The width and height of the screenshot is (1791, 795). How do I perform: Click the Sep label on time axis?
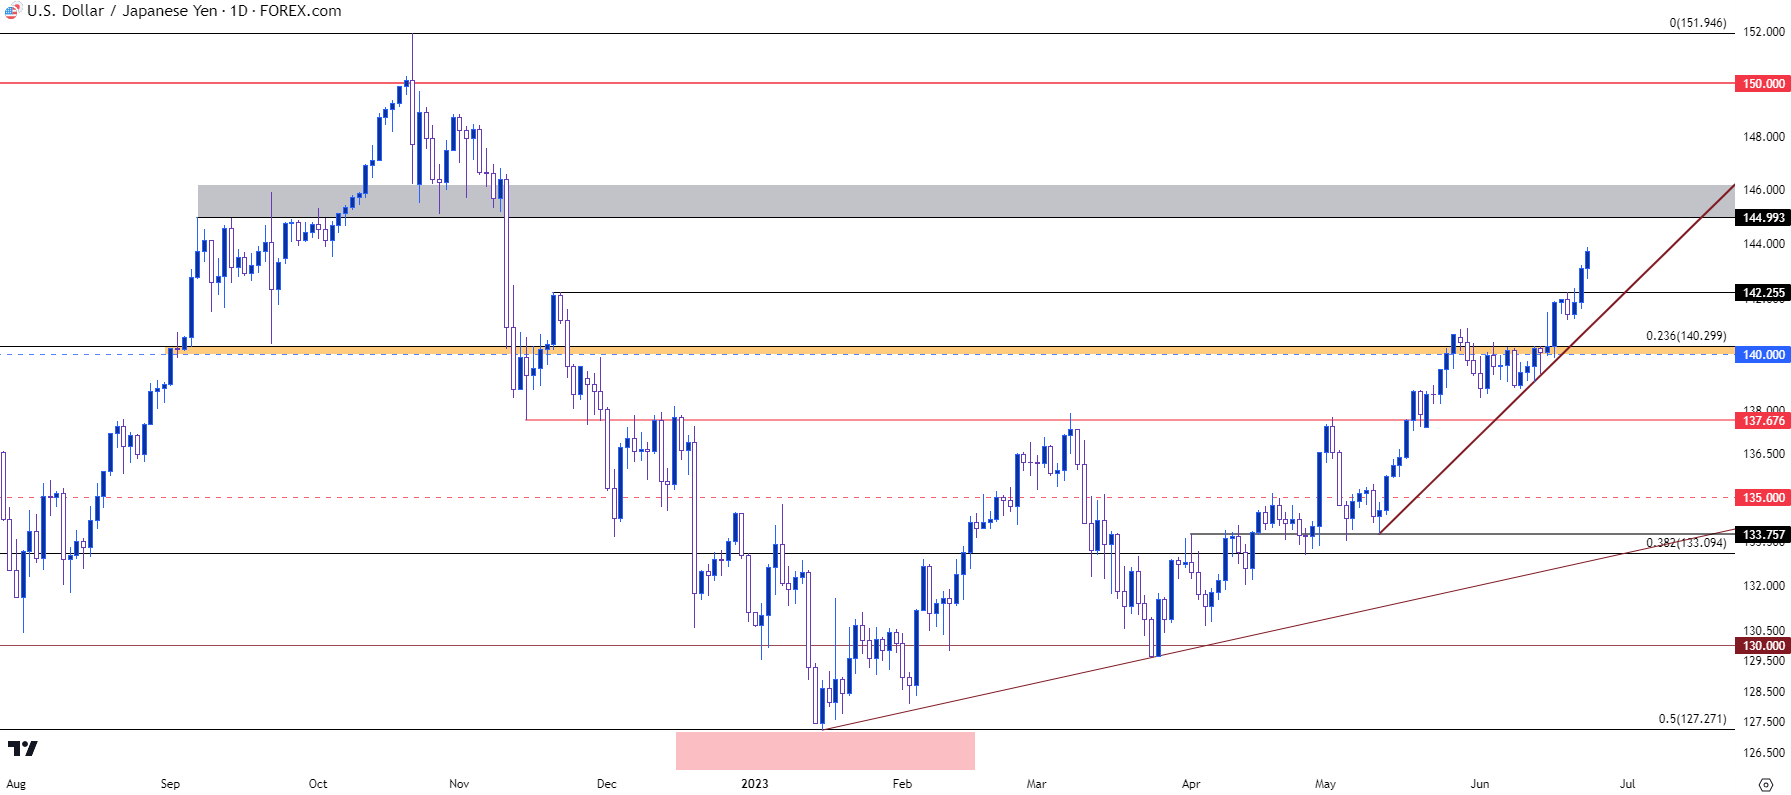click(170, 784)
